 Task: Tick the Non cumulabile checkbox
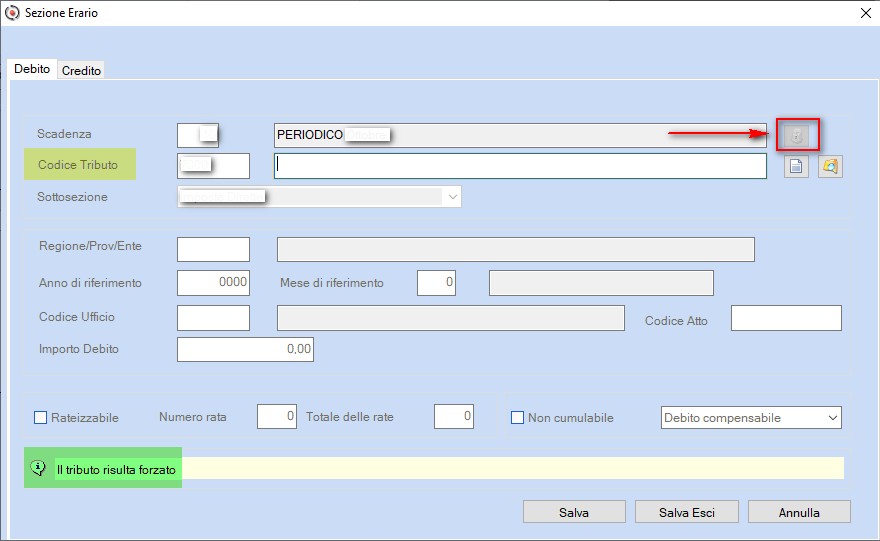pos(517,417)
